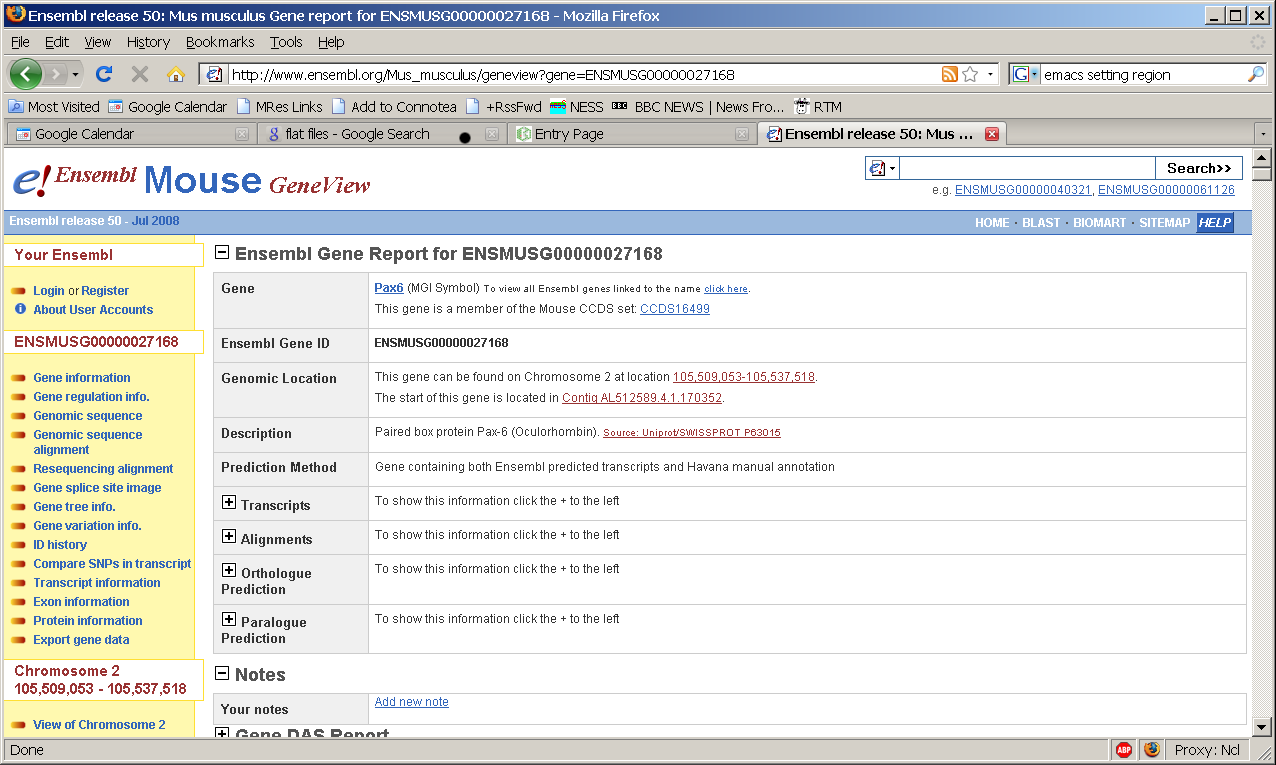Click the RSS feed icon in address bar
The image size is (1276, 765).
click(949, 75)
